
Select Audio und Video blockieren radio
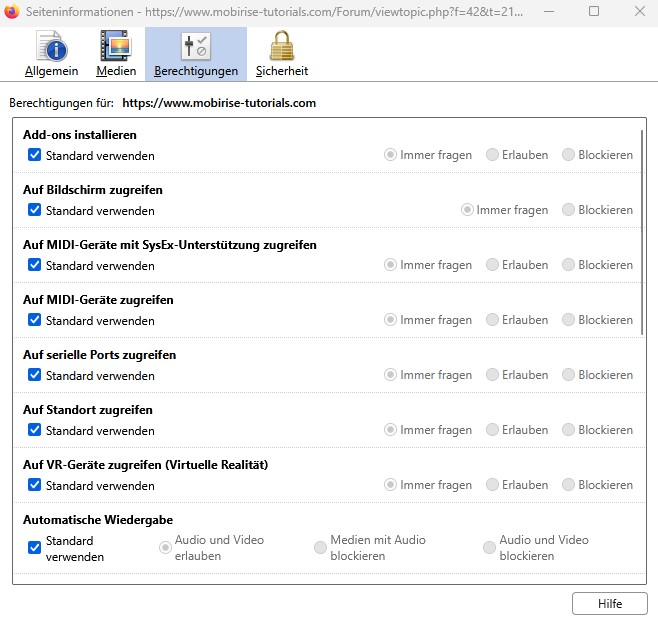489,547
